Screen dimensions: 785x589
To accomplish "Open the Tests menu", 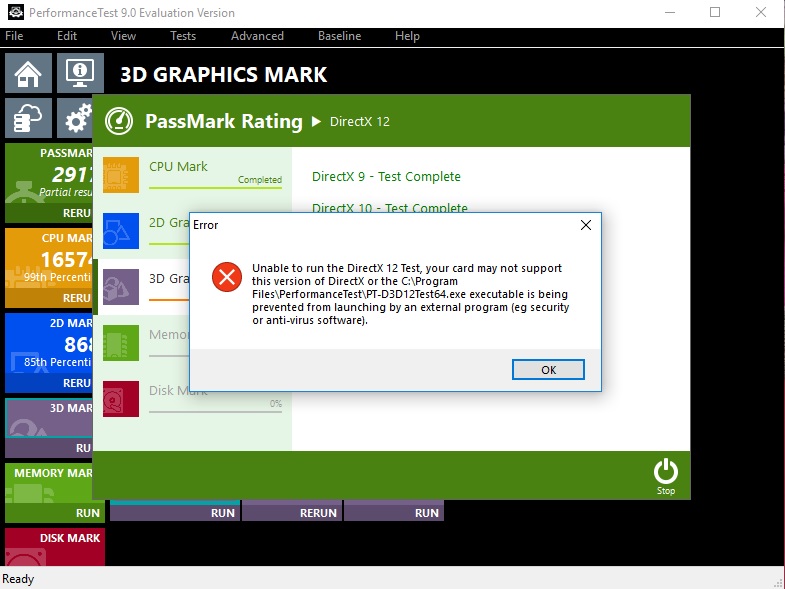I will 183,36.
